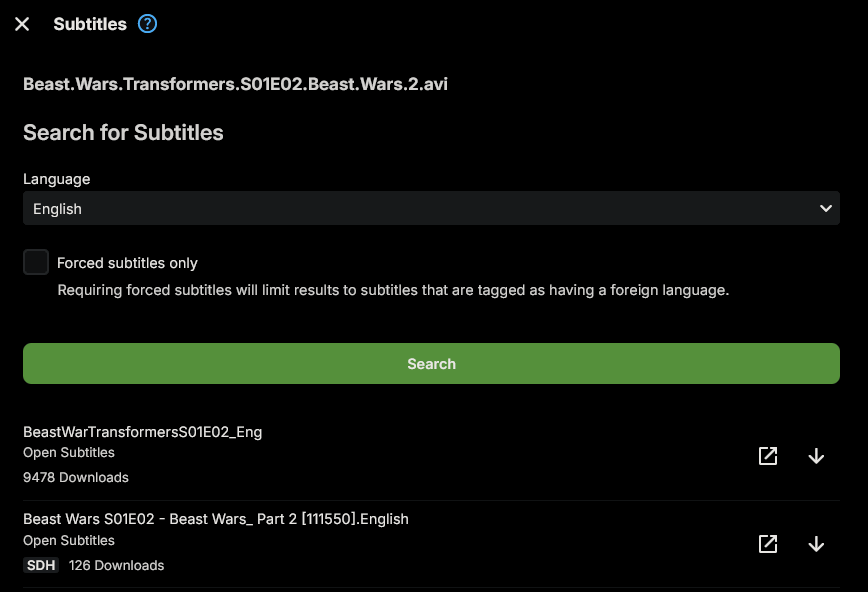
Task: Download the BeastWarTransformersS01E02_Eng subtitle
Action: (816, 456)
